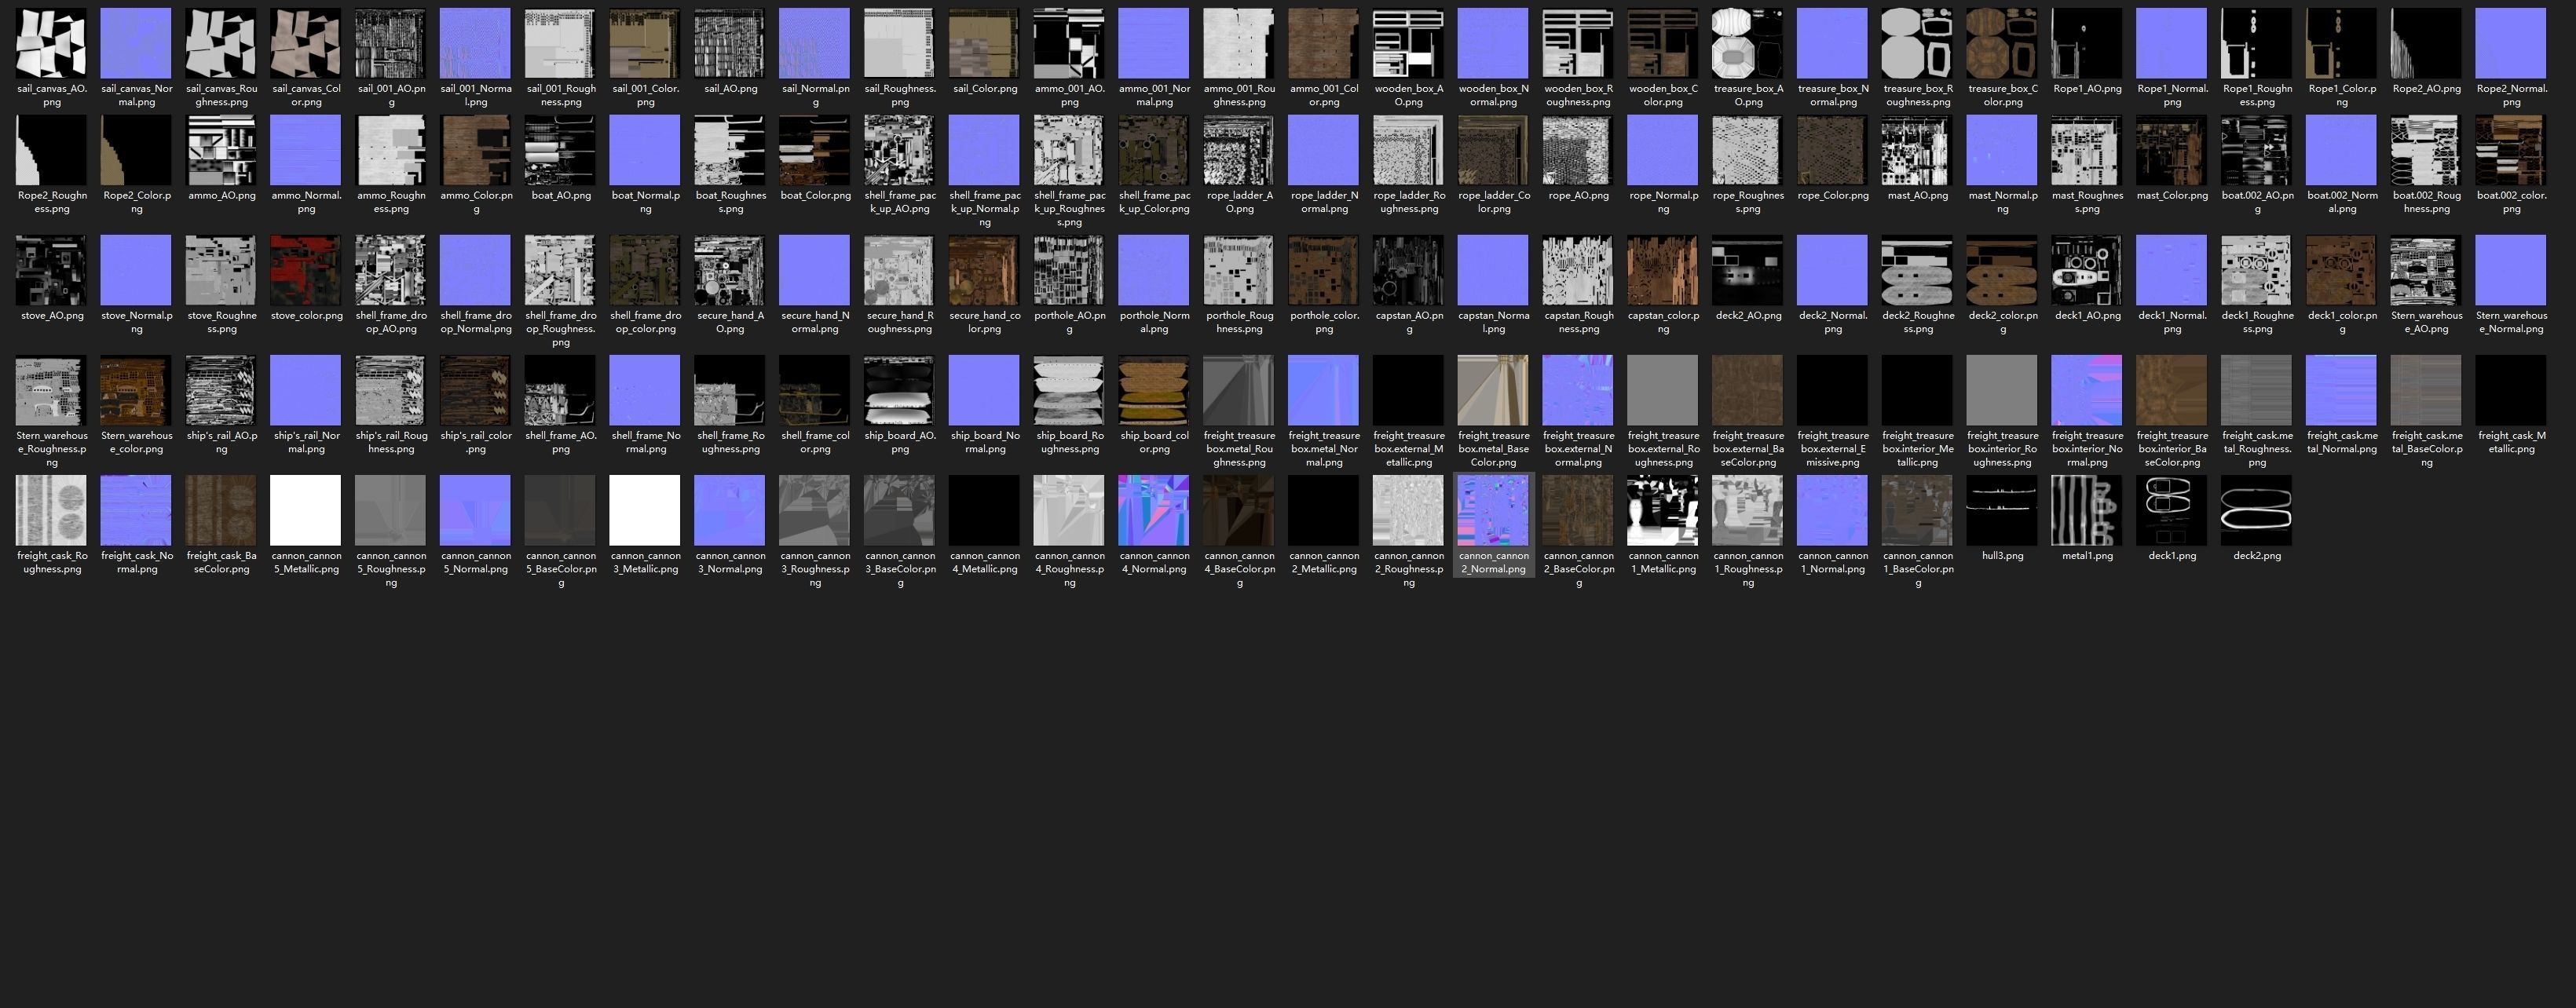2576x1008 pixels.
Task: Click the wooden_box_AO.png thumbnail
Action: tap(1408, 44)
